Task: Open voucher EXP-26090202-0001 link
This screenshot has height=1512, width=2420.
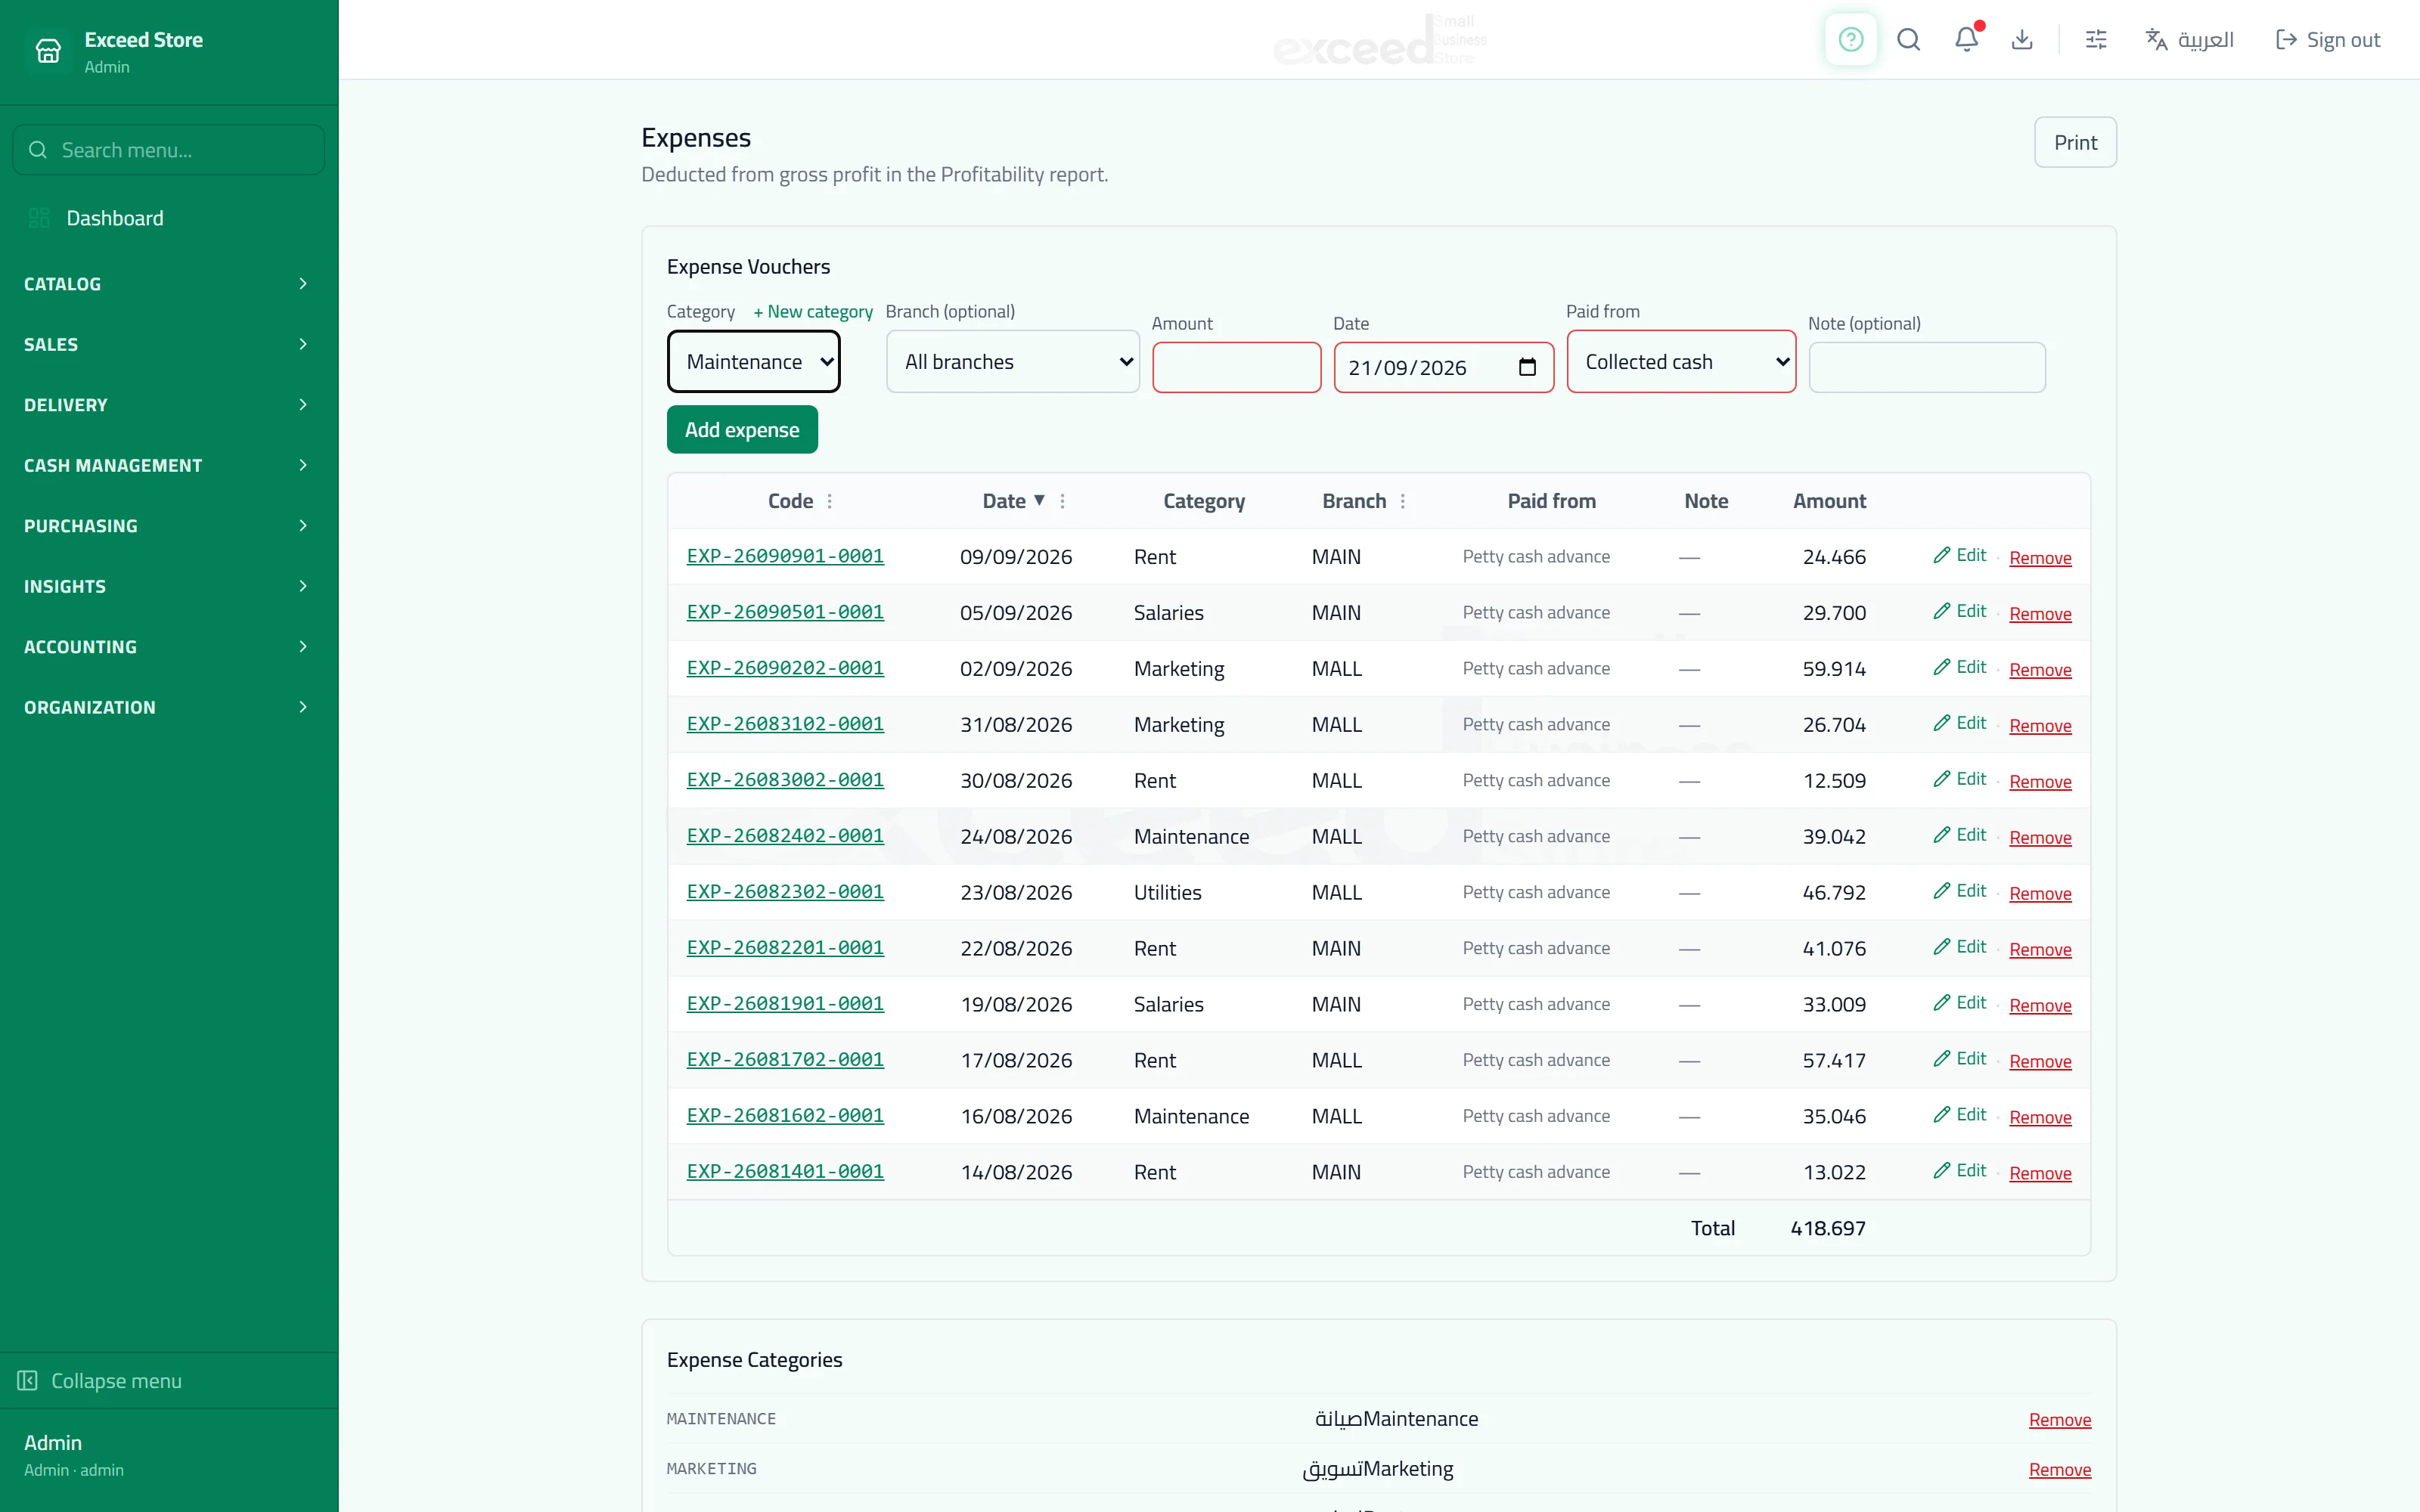Action: 785,667
